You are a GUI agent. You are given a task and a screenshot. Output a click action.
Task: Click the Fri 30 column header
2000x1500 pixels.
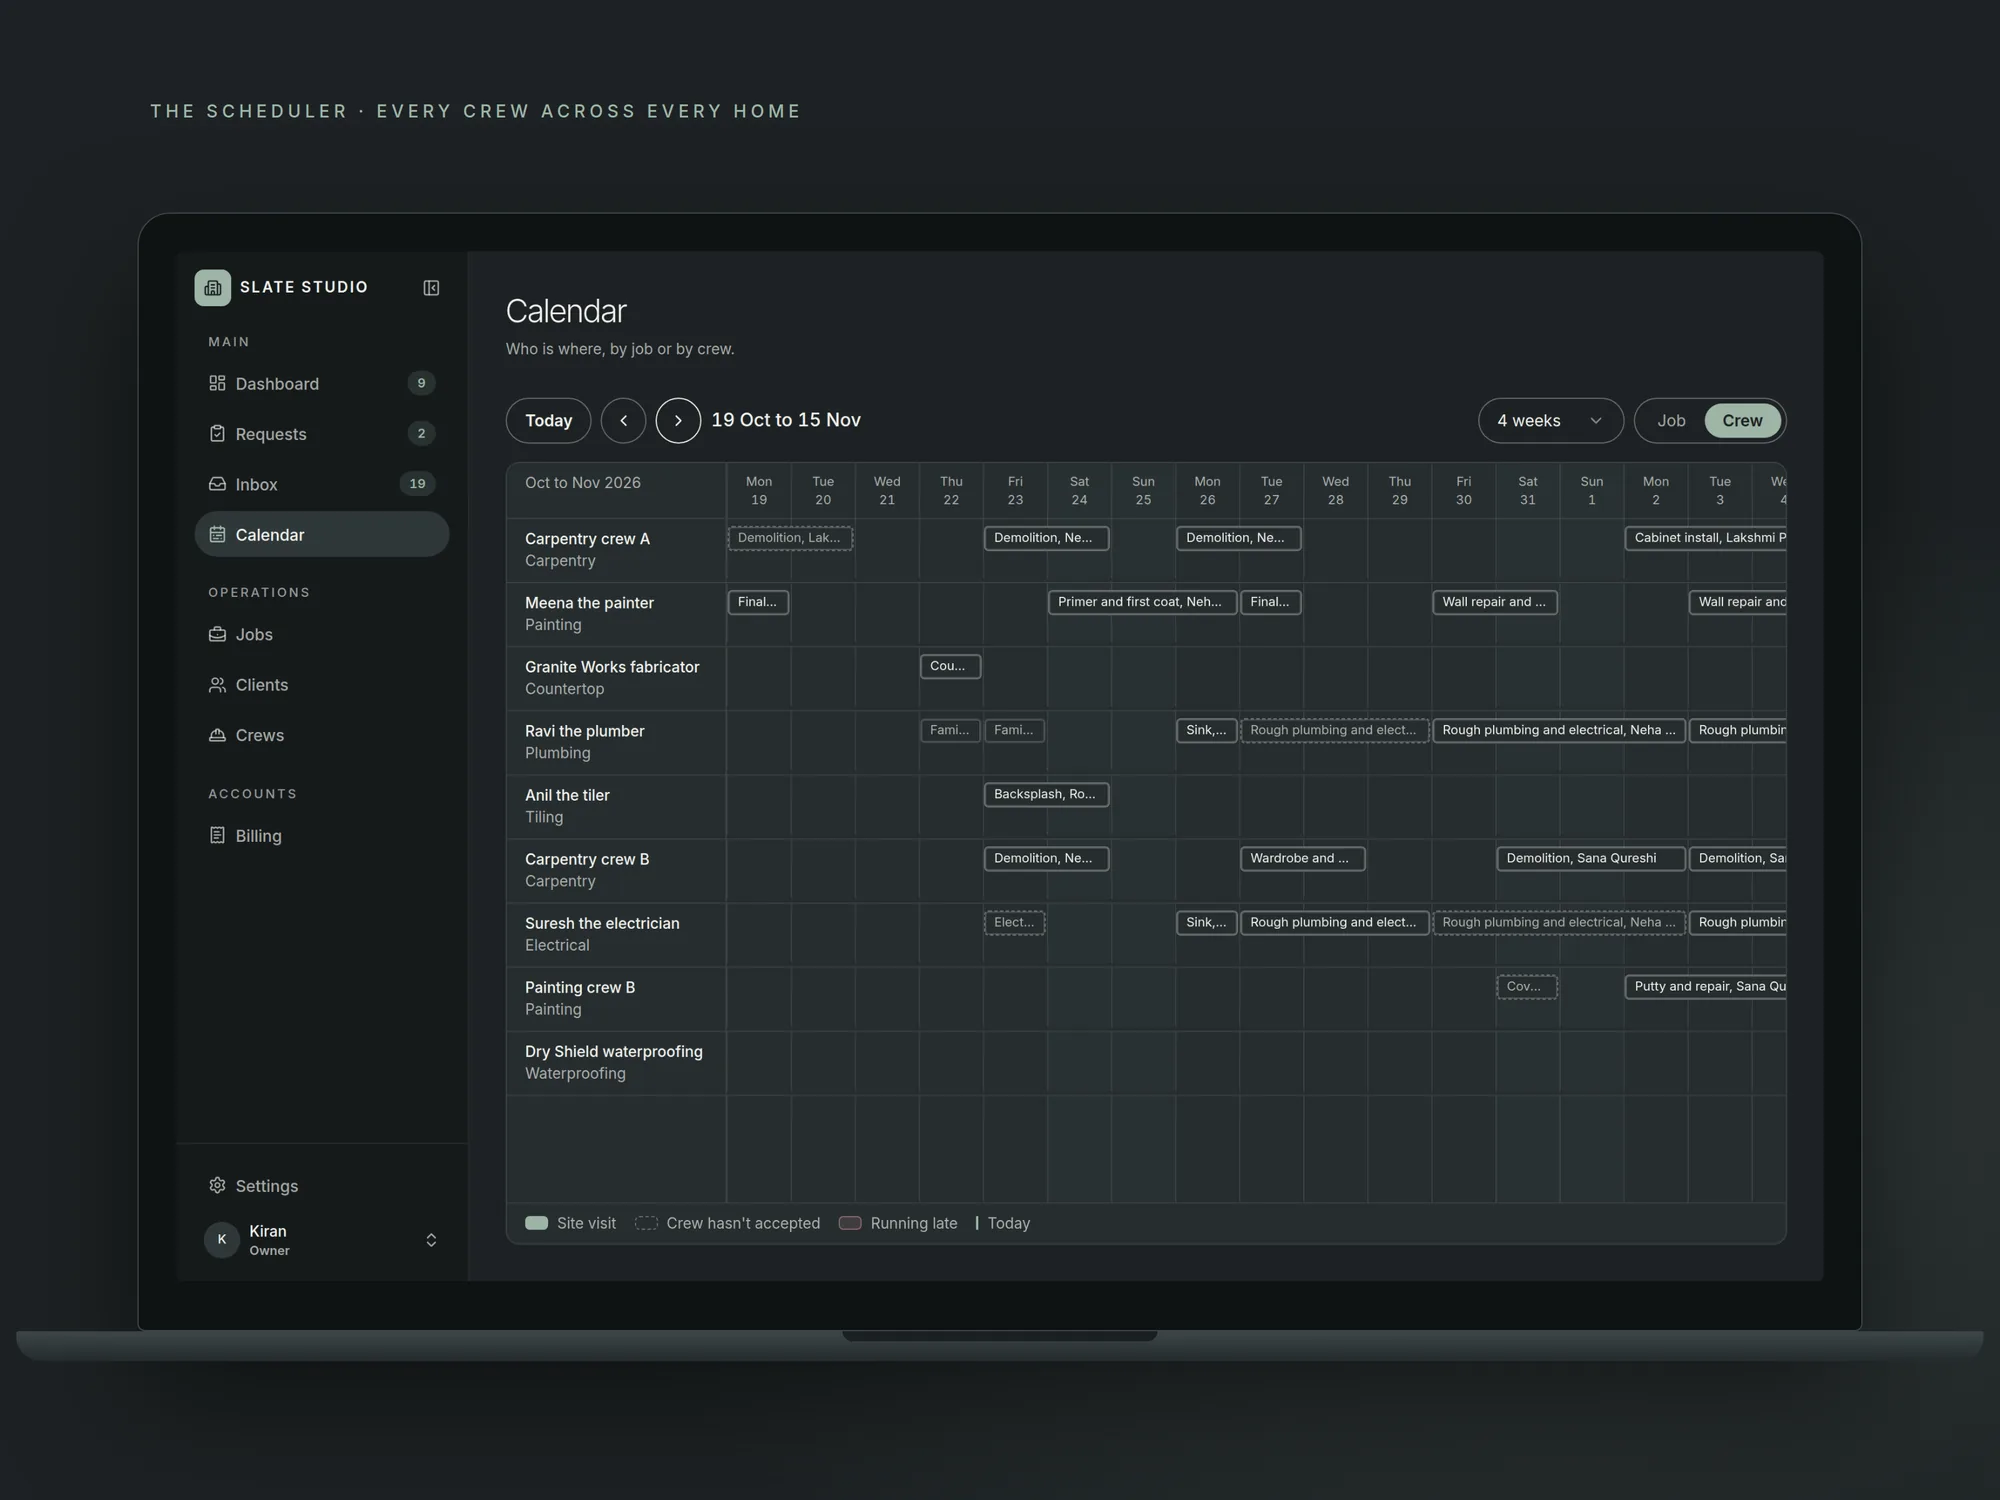pos(1463,490)
